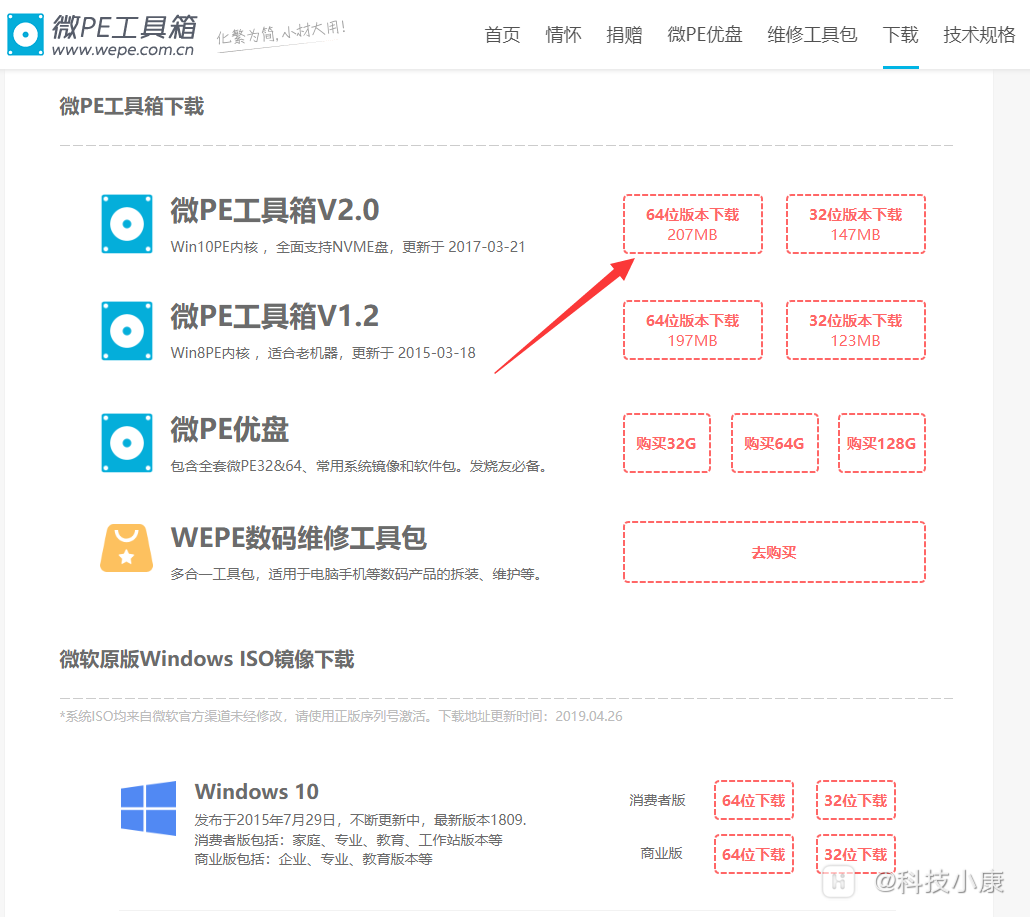
Task: Click the Win8PE内核 description line
Action: [323, 353]
